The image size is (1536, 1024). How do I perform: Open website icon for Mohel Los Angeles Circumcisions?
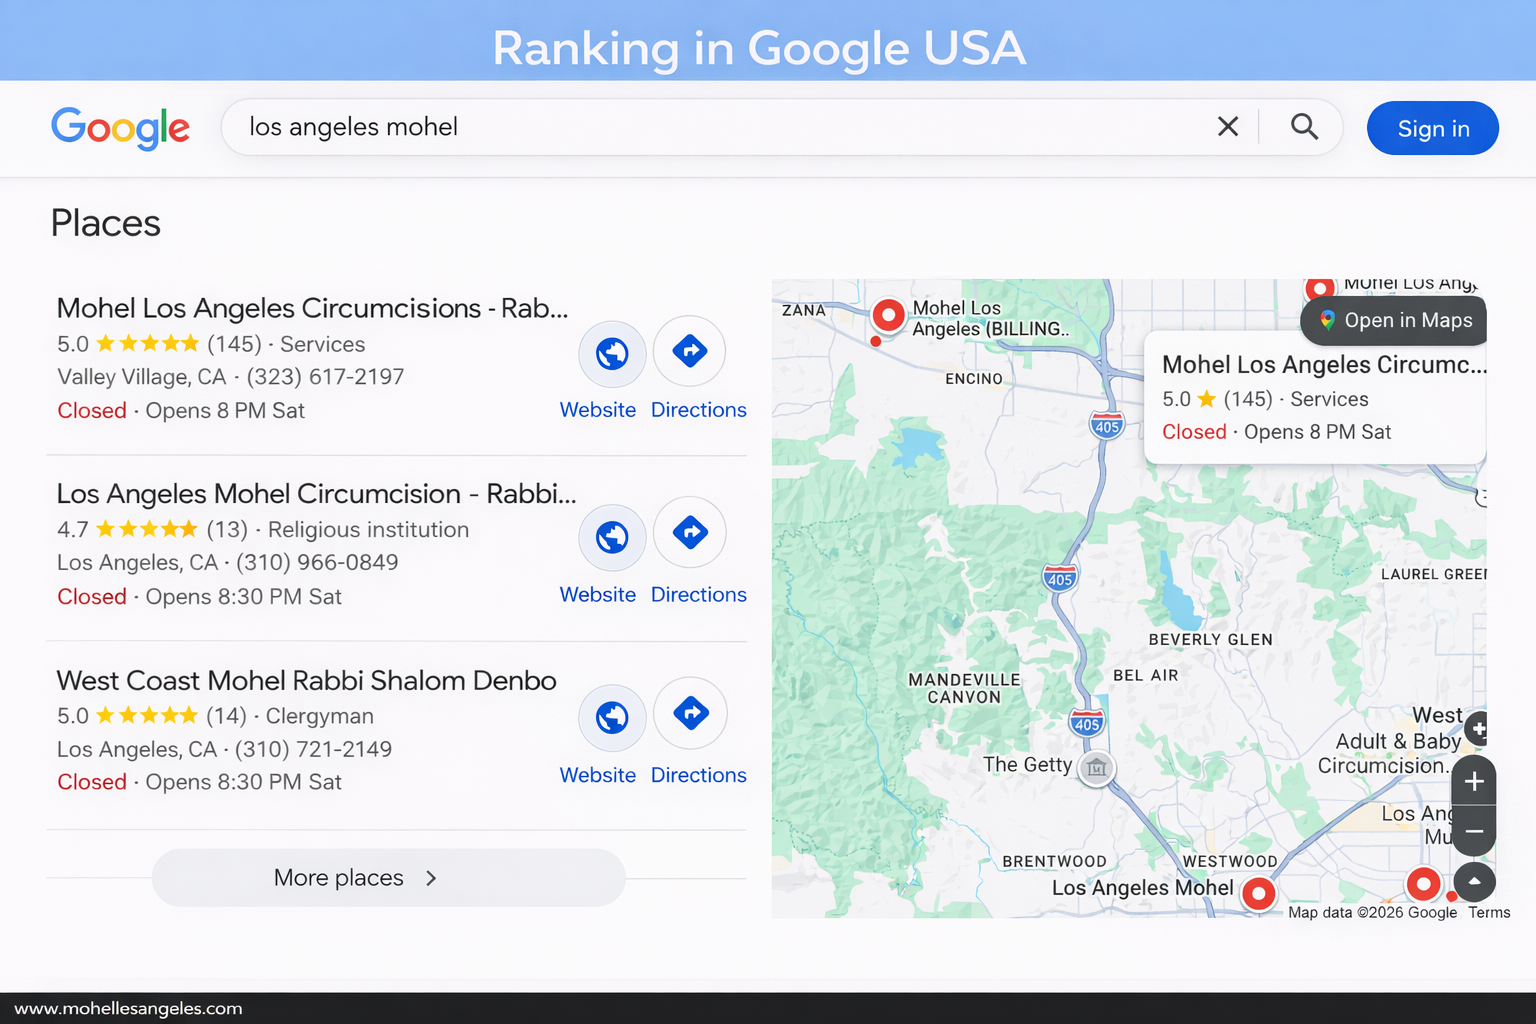coord(612,353)
